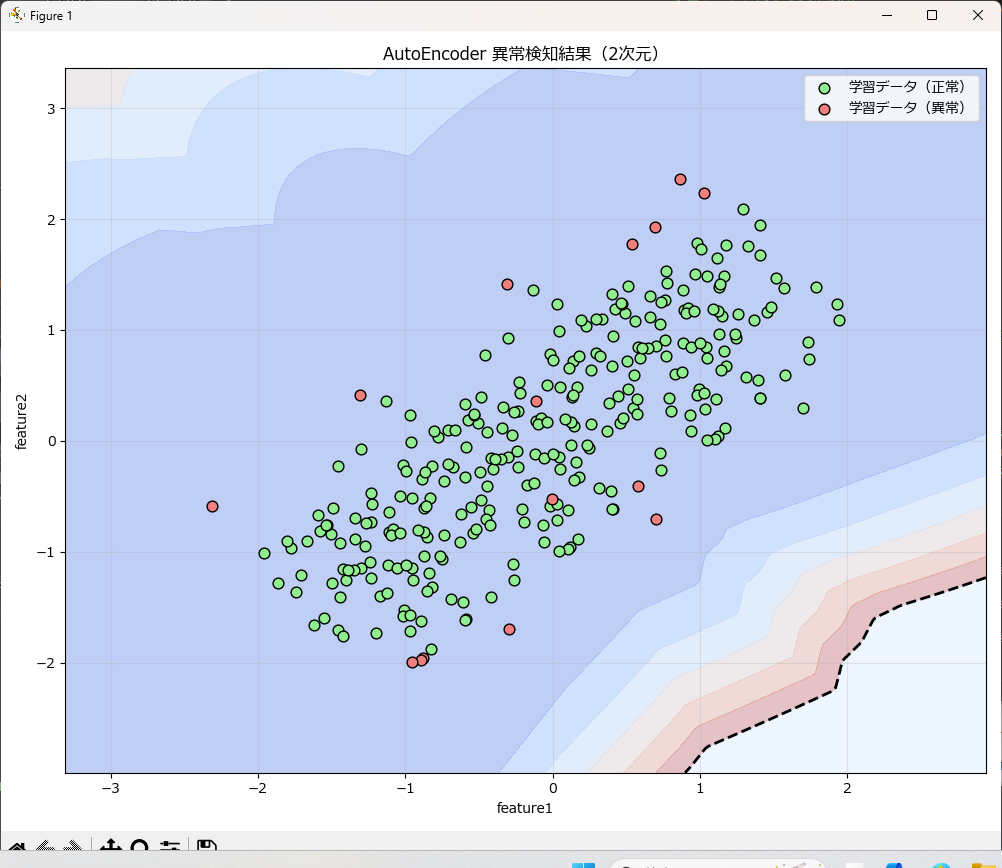The width and height of the screenshot is (1002, 868).
Task: Toggle the Pan tool with cross arrows
Action: click(x=110, y=848)
